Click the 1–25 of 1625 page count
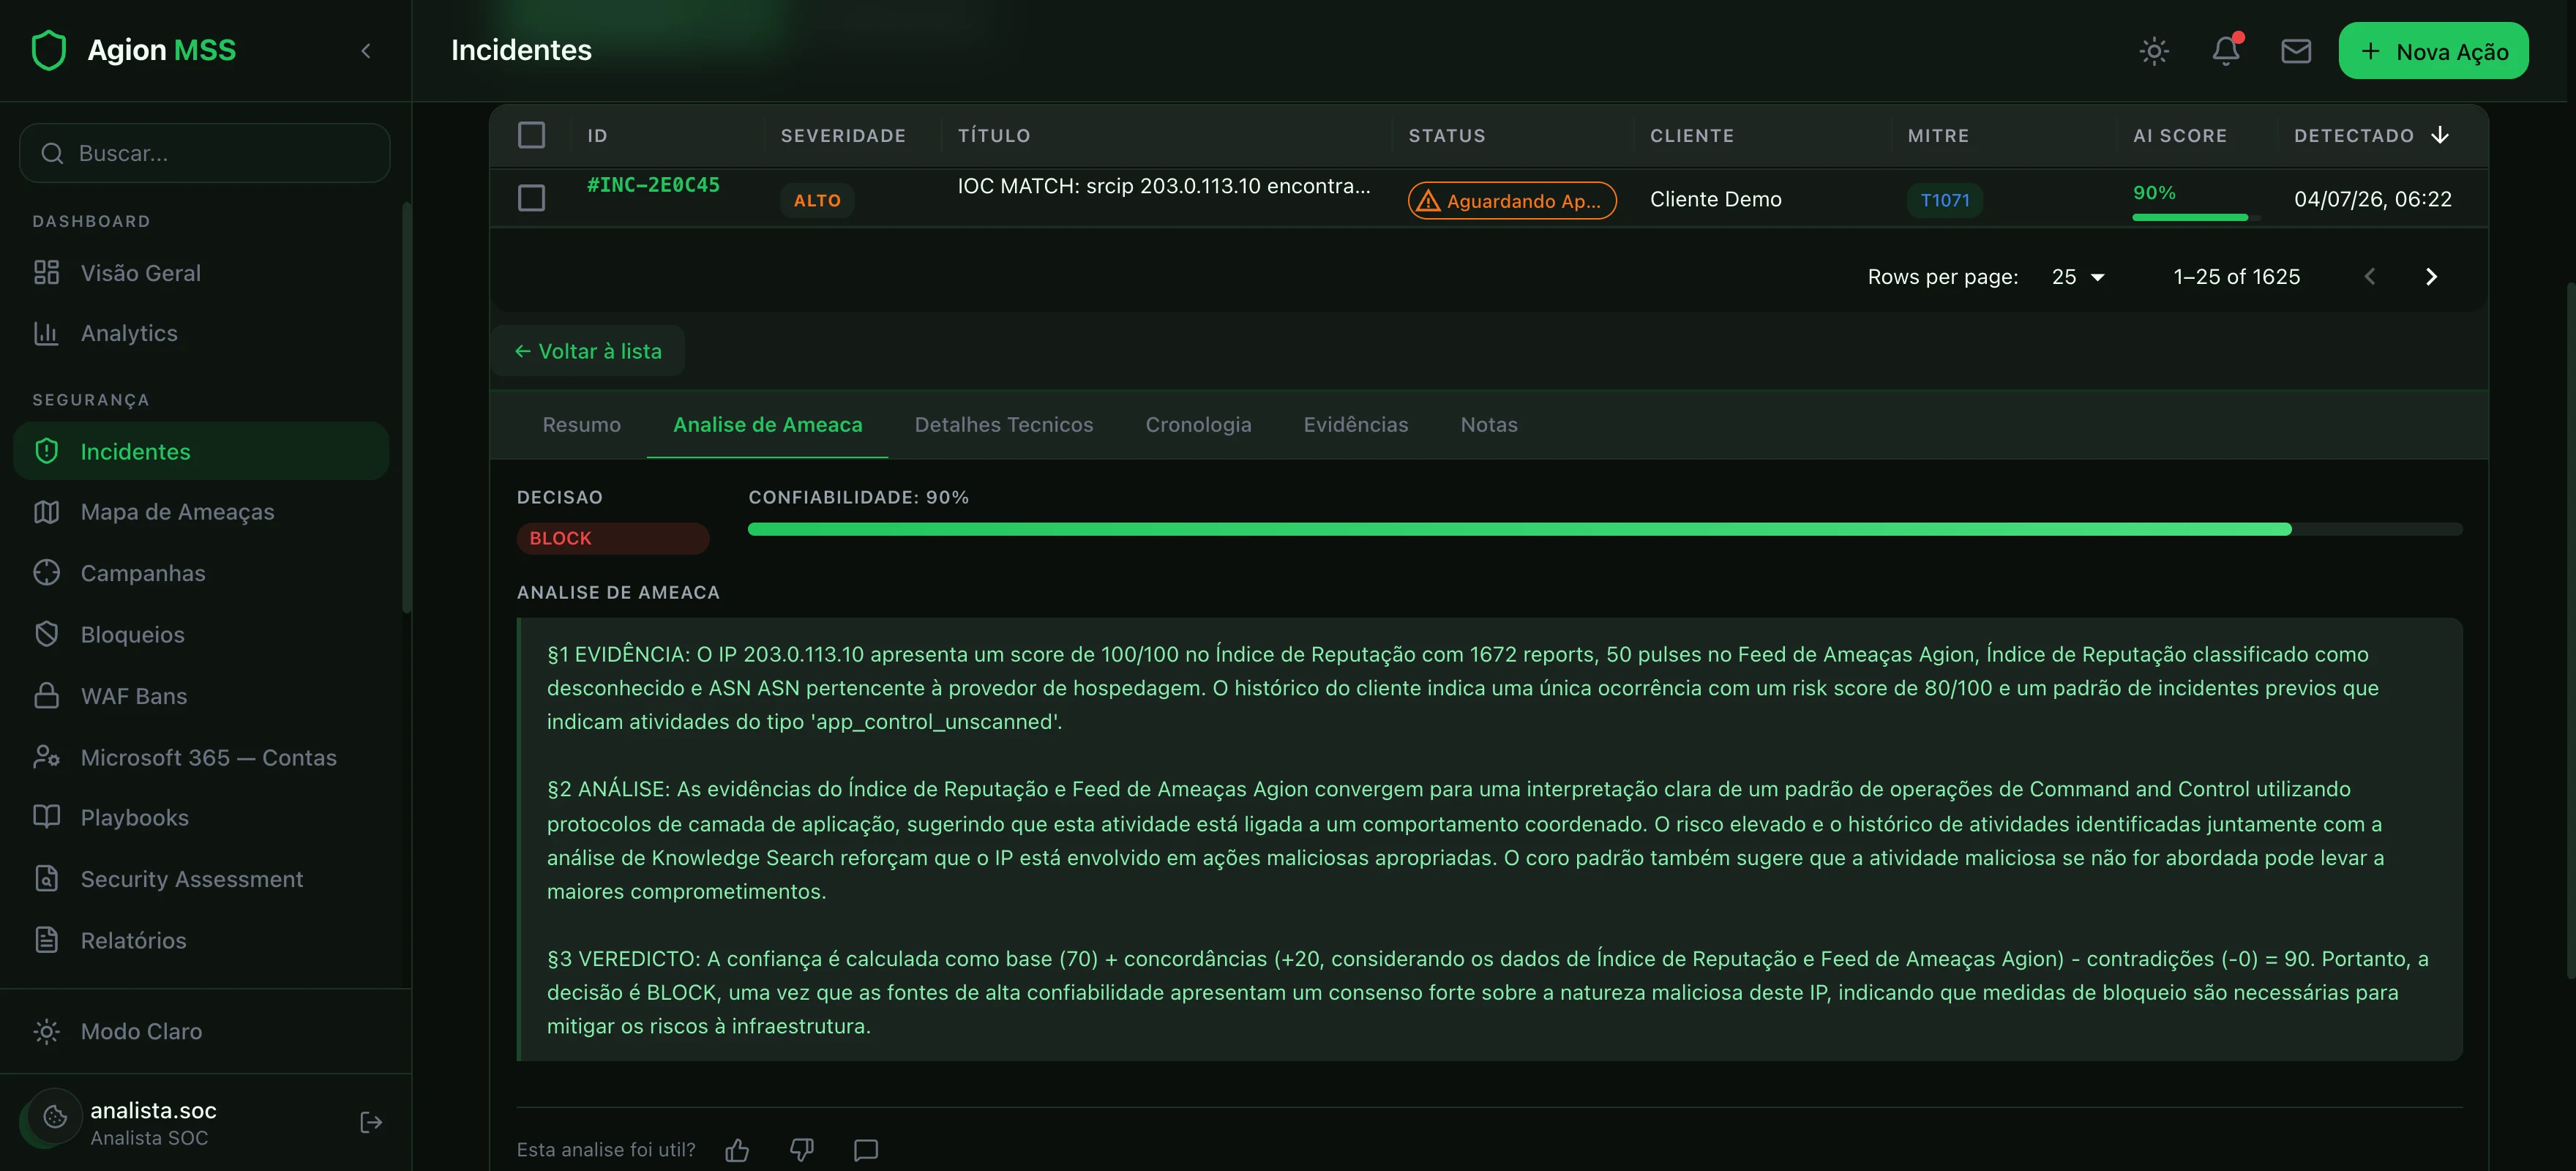This screenshot has width=2576, height=1171. click(2237, 277)
